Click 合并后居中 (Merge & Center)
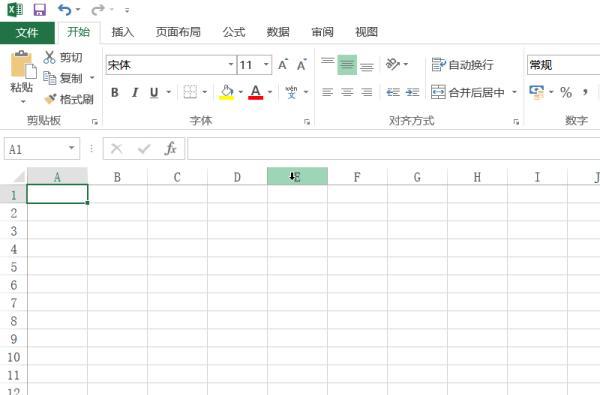The width and height of the screenshot is (600, 395). (x=468, y=92)
